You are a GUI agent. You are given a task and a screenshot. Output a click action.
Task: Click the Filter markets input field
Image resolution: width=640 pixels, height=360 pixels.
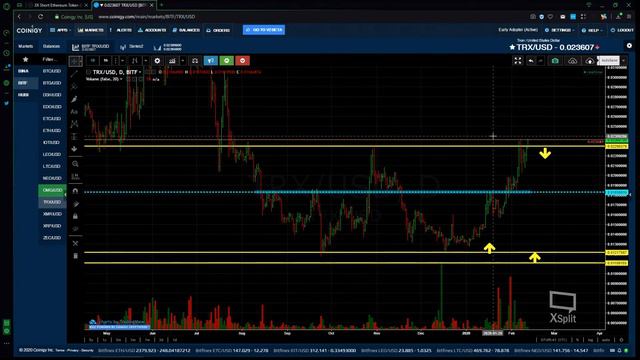pos(51,60)
